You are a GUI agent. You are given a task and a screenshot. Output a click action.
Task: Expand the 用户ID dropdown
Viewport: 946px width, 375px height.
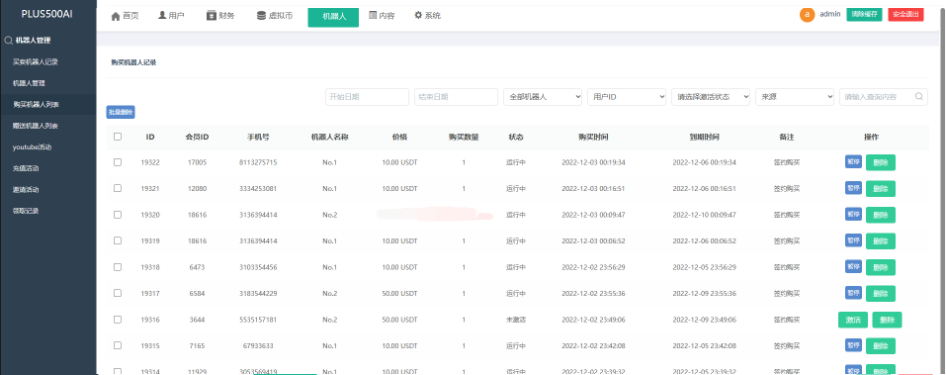tap(626, 96)
